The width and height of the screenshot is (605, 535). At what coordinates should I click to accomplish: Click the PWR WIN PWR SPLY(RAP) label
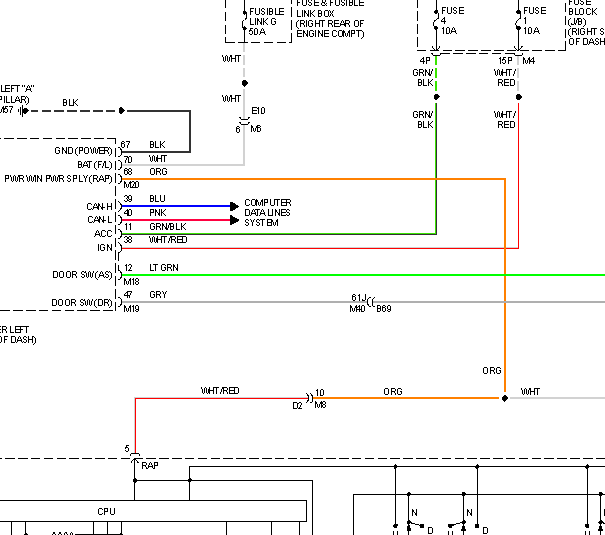point(58,179)
